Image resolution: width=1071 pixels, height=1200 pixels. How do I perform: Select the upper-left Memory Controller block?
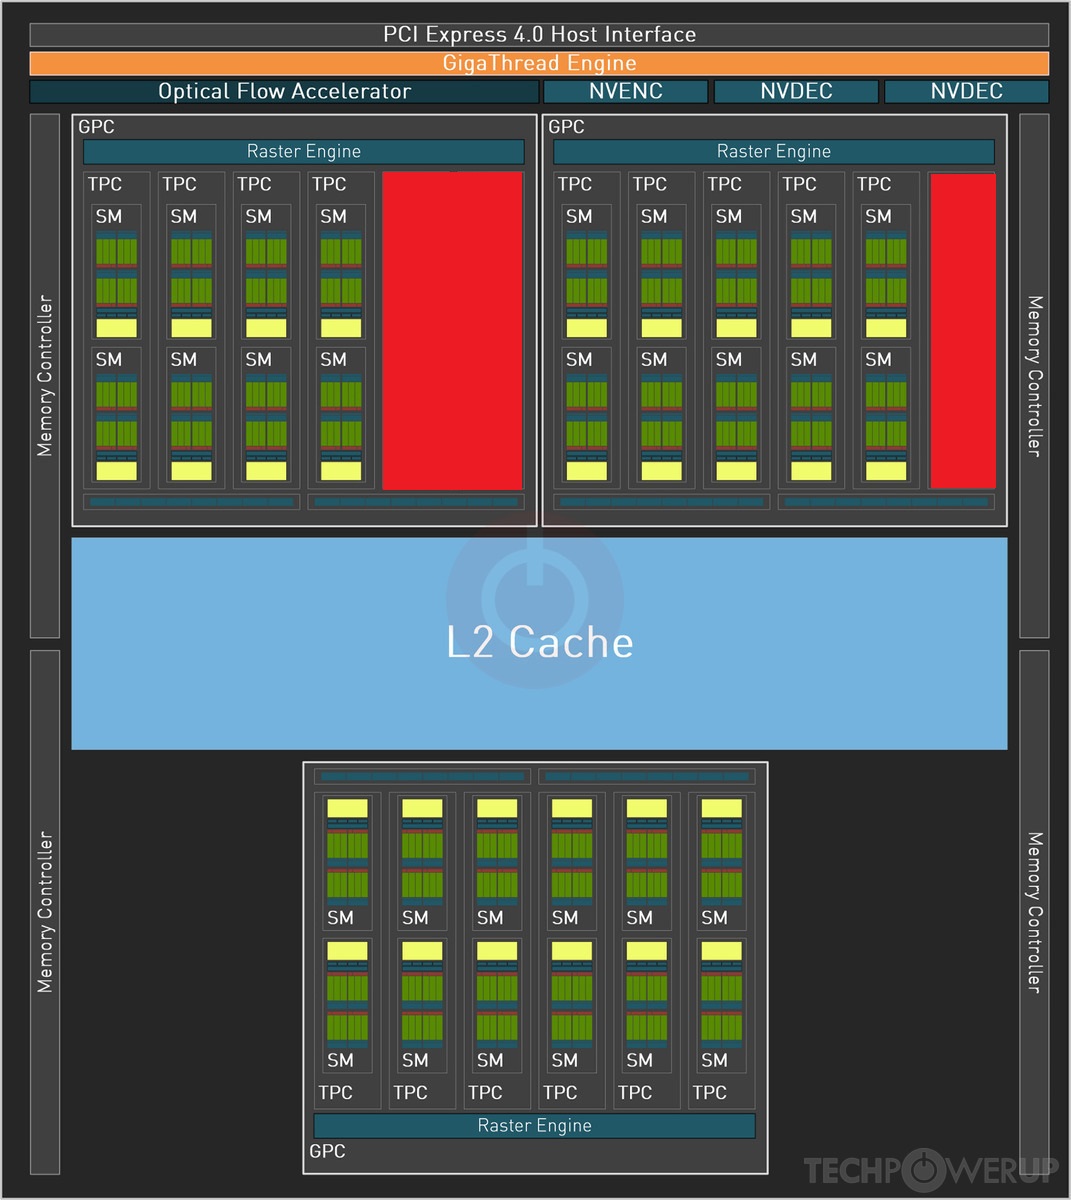point(45,376)
